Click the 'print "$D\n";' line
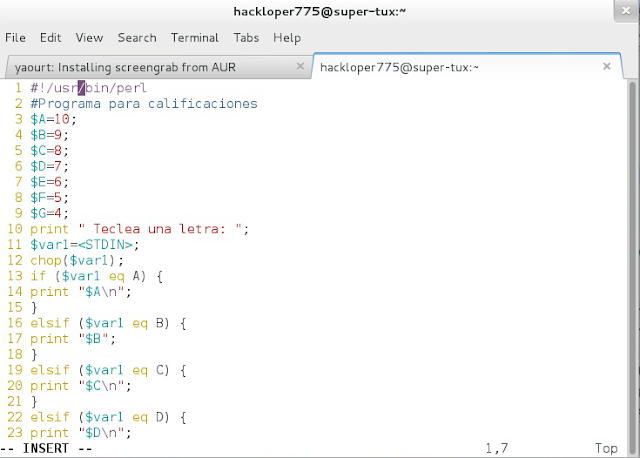 pos(81,432)
